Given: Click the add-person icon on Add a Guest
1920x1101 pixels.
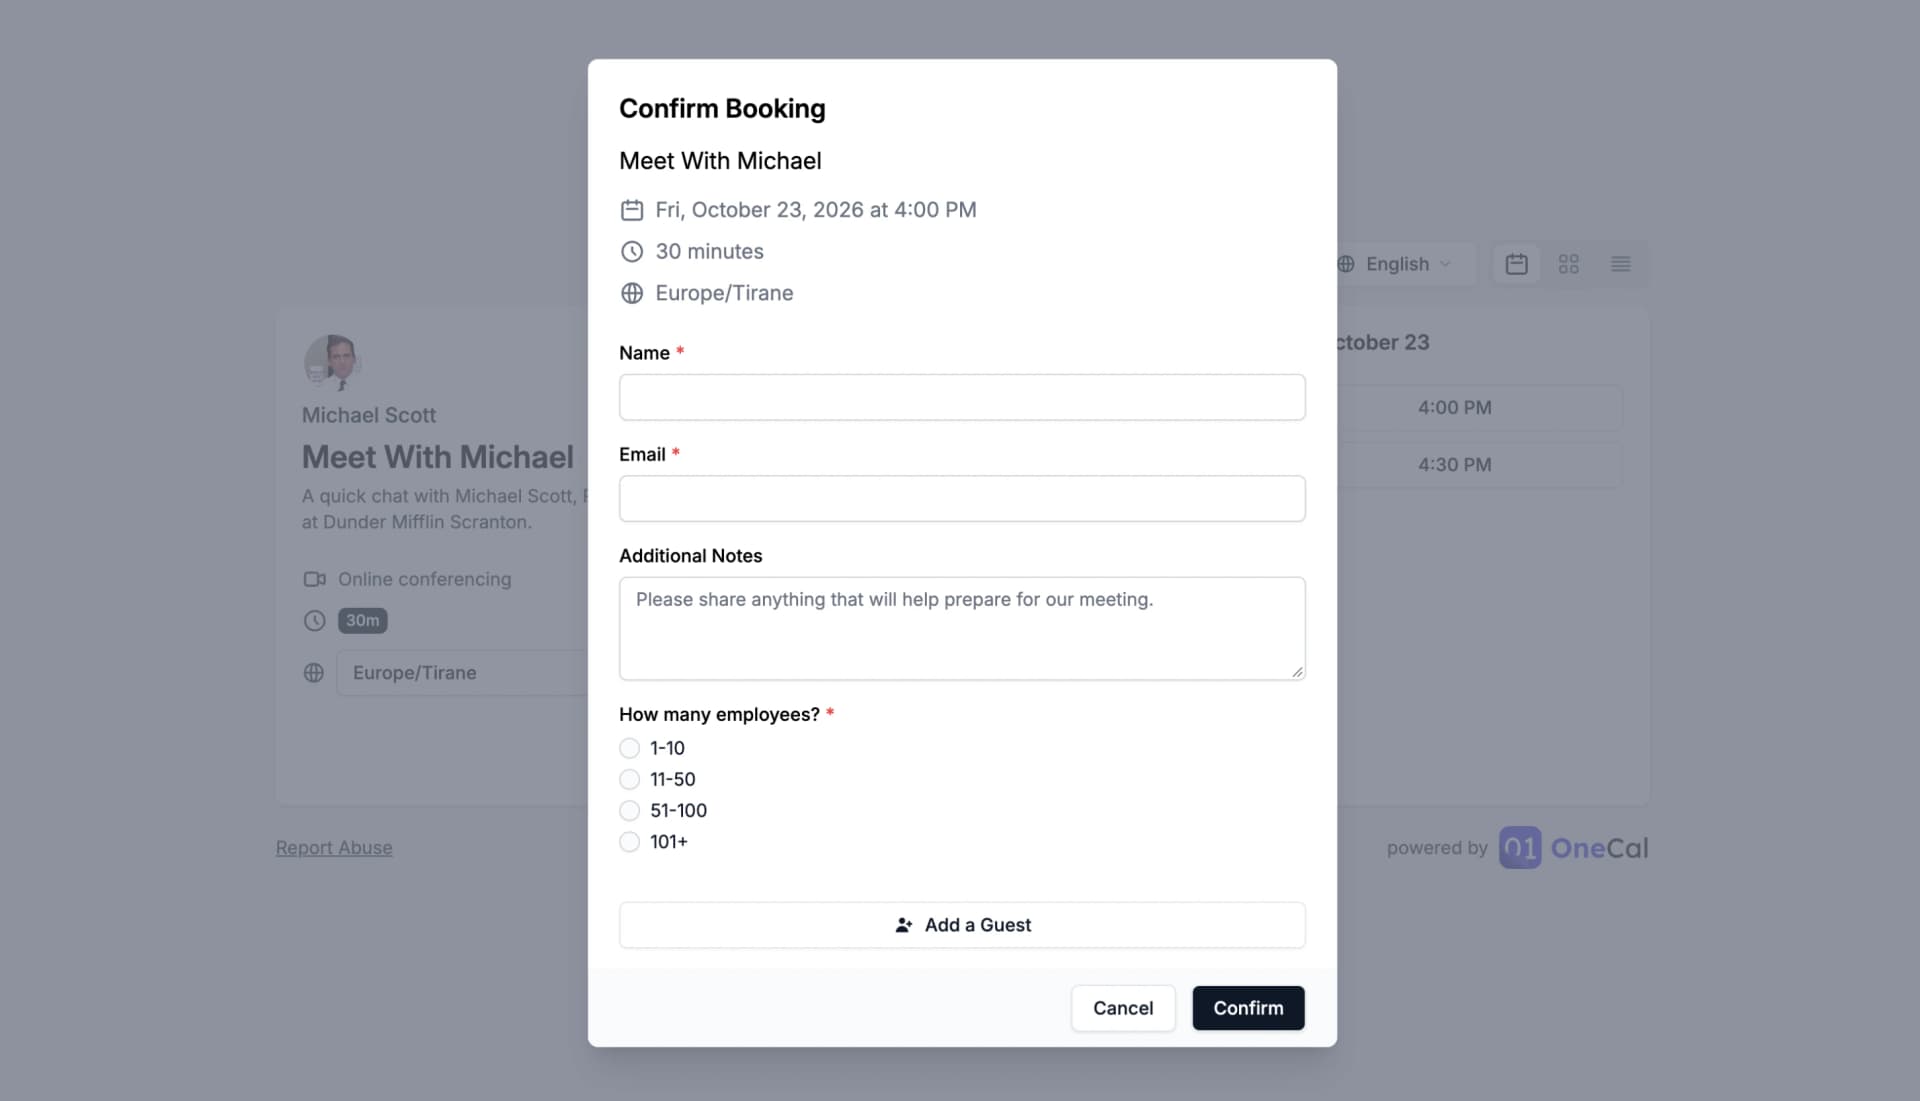Looking at the screenshot, I should (904, 925).
